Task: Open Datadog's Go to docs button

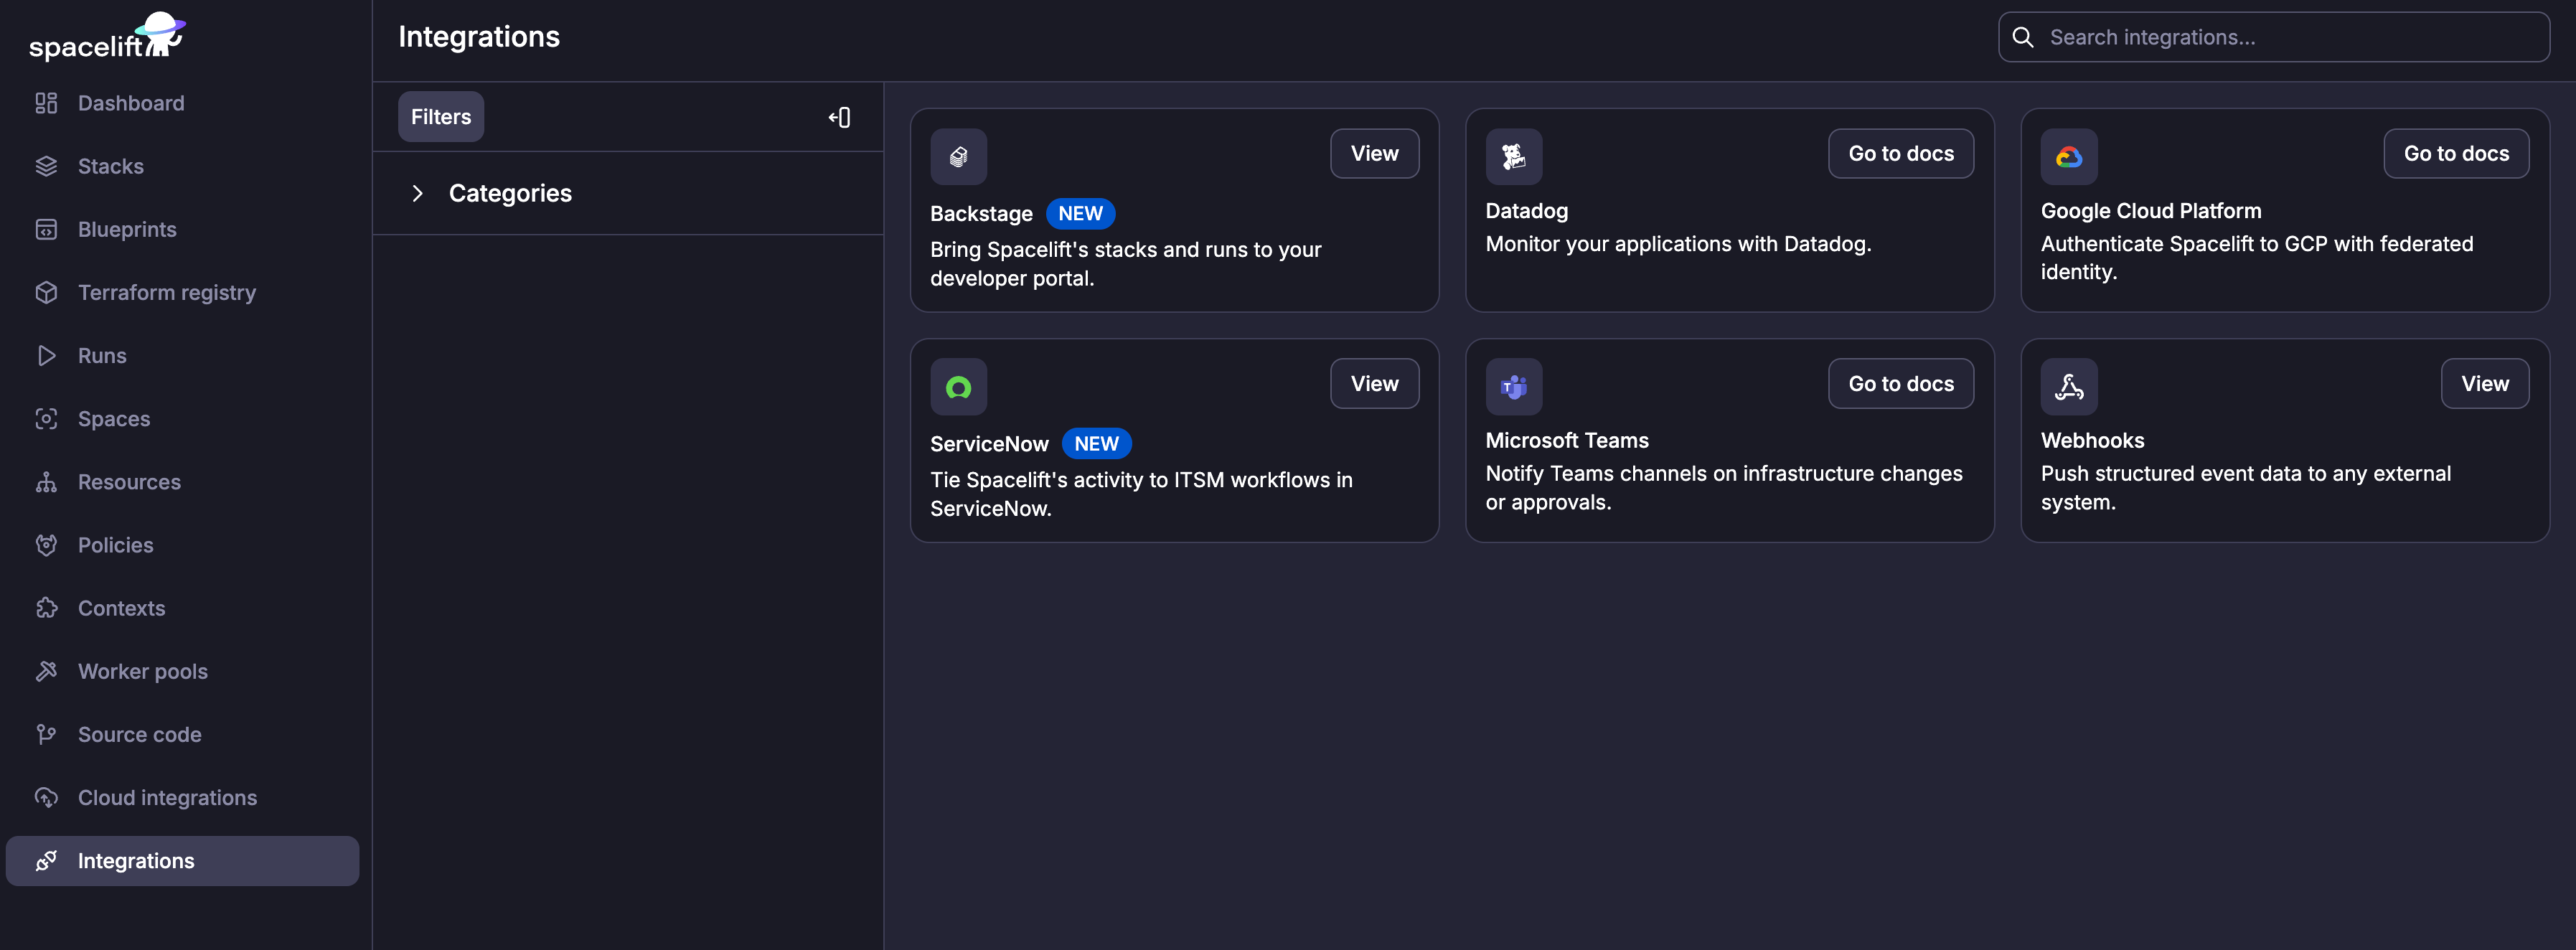Action: click(x=1900, y=153)
